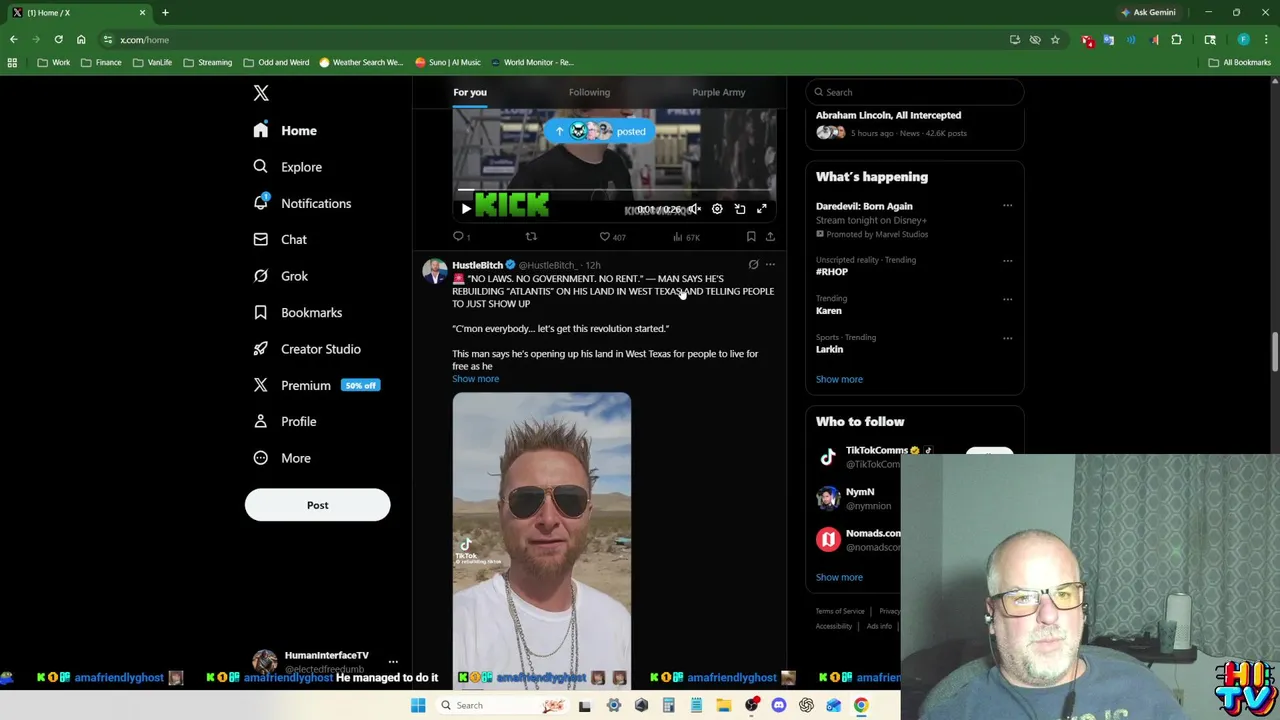1280x720 pixels.
Task: Open options for the Larkin trend
Action: pos(1007,337)
